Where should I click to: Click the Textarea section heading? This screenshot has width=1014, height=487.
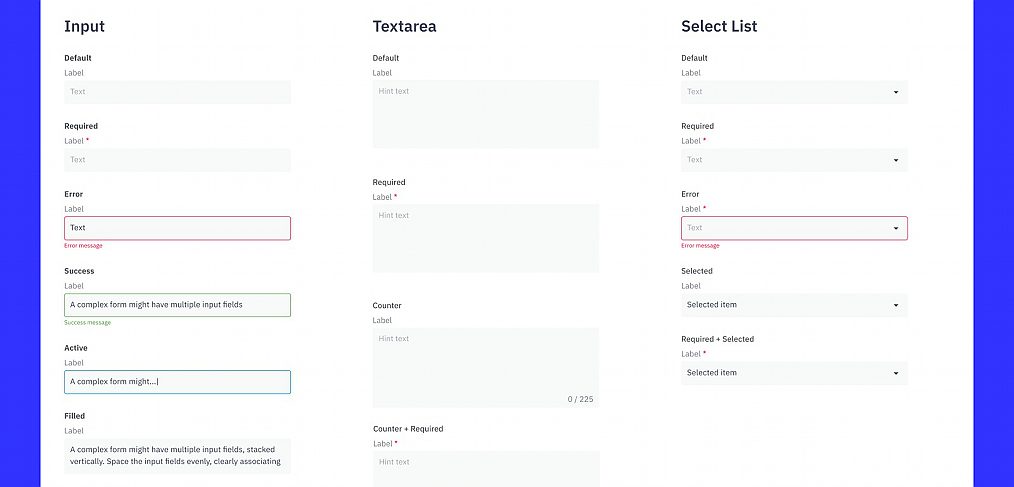click(404, 27)
